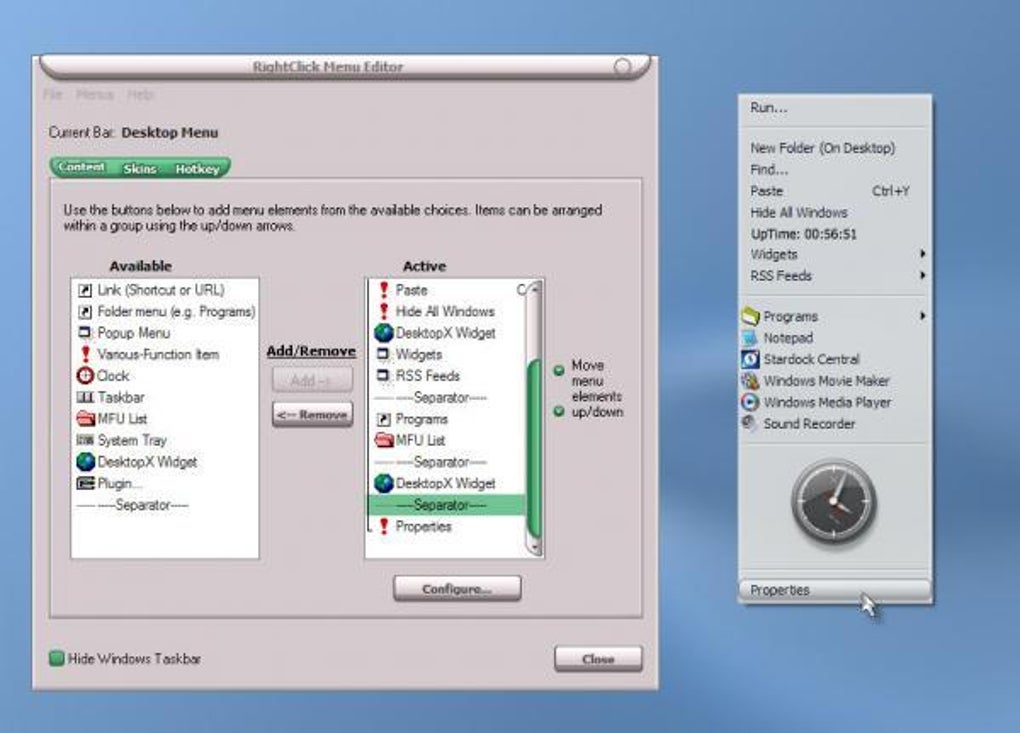
Task: Switch to the Hotkey tab
Action: tap(197, 168)
